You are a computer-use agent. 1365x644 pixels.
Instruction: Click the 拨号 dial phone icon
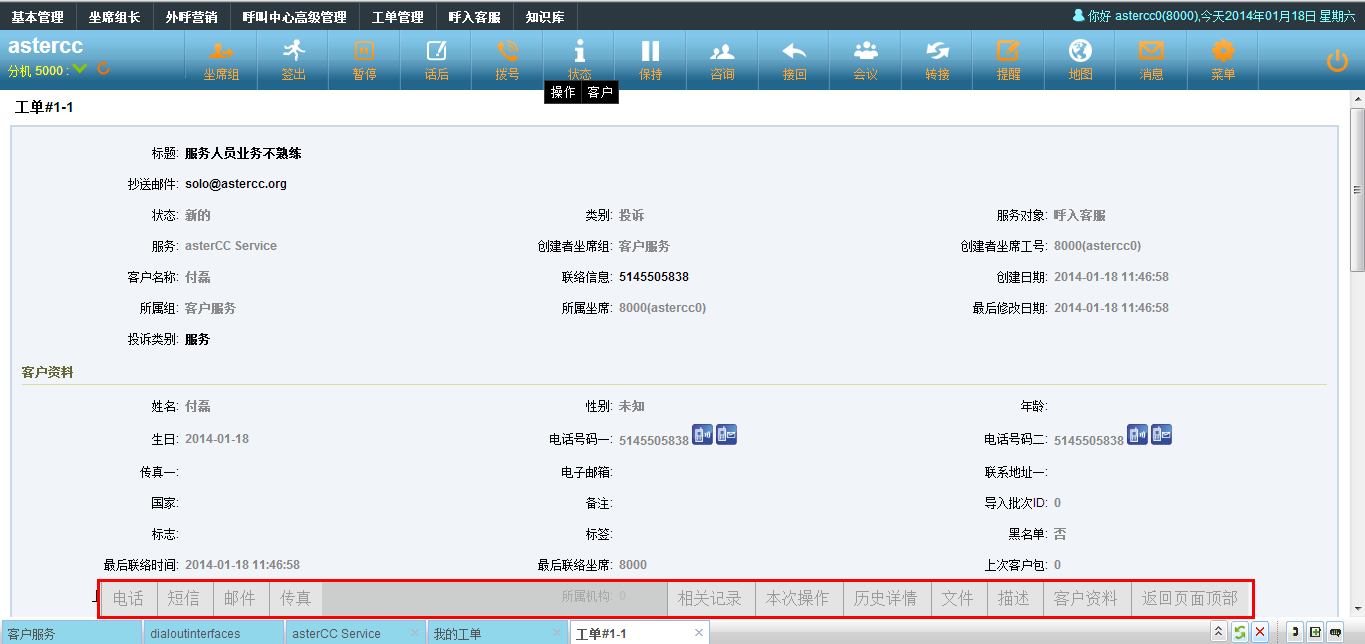click(x=507, y=52)
